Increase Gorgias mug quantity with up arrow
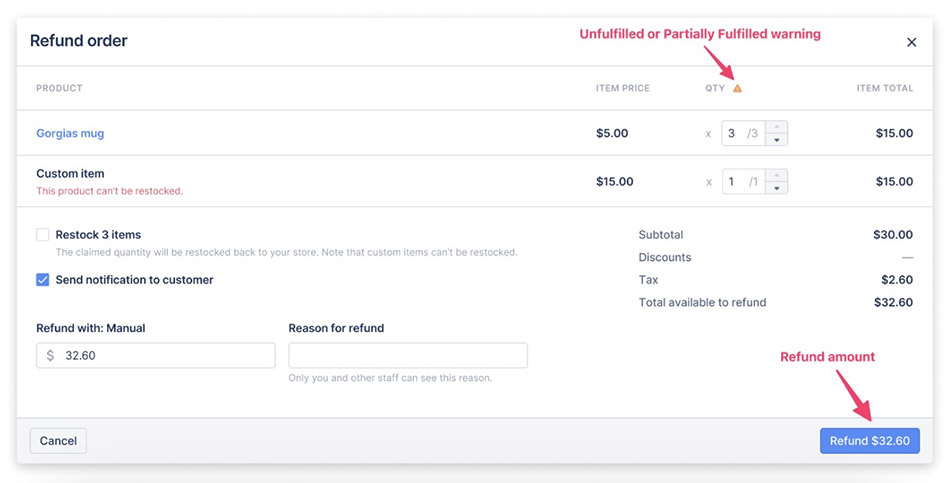The height and width of the screenshot is (483, 950). pos(777,127)
